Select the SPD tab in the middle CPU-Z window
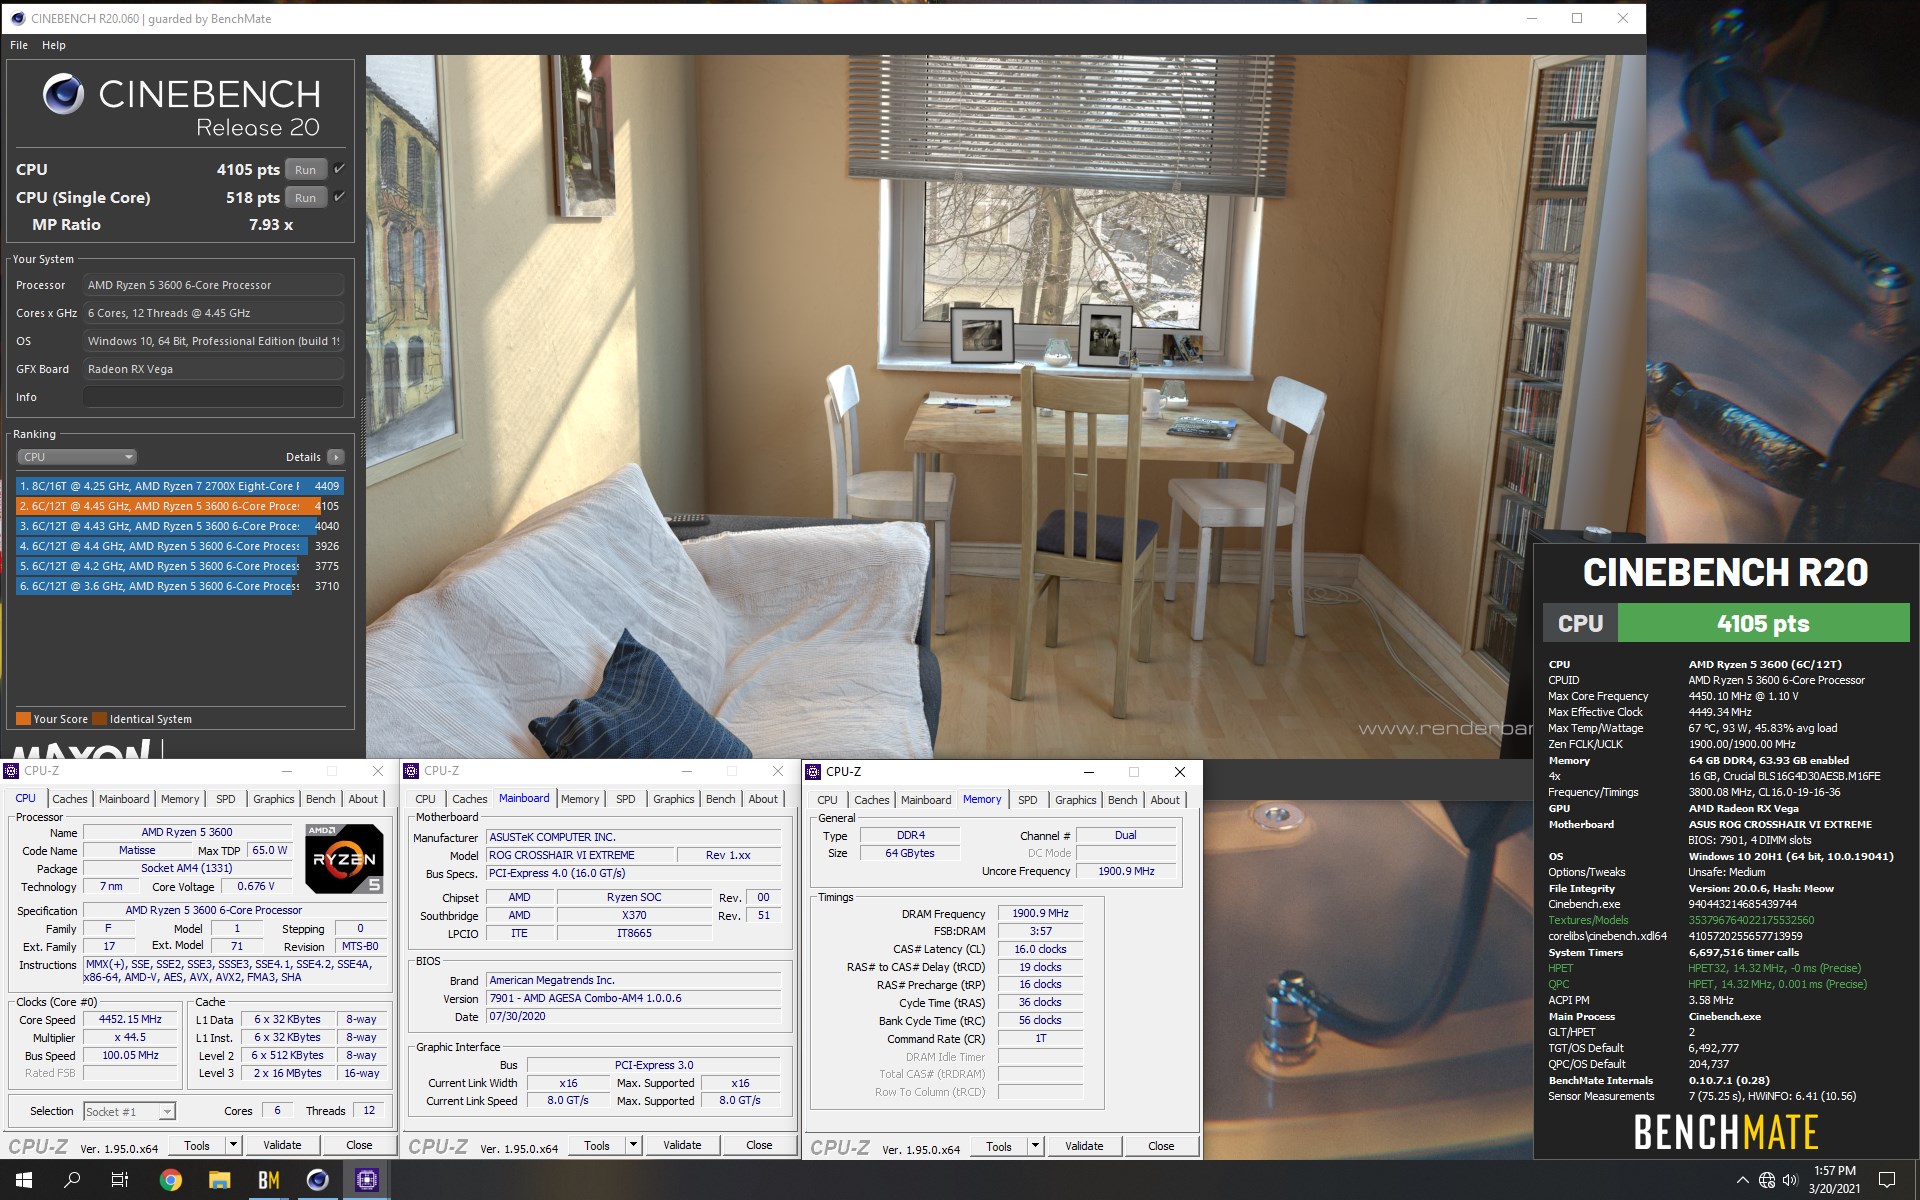This screenshot has width=1920, height=1200. point(626,799)
